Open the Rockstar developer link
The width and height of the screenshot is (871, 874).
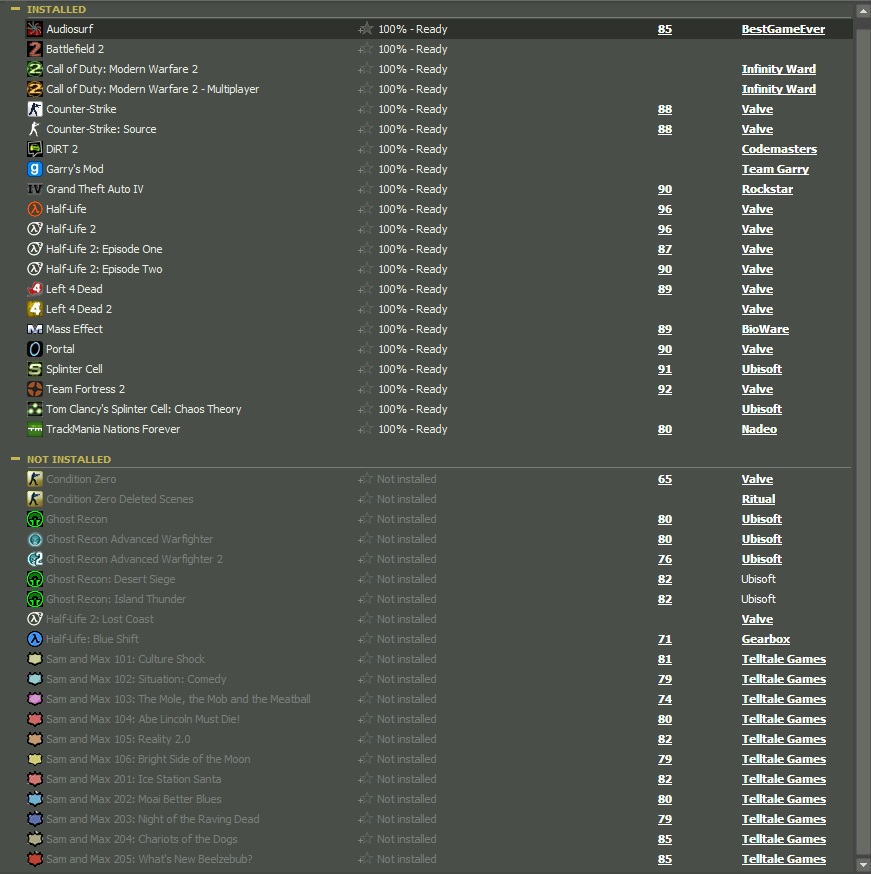pyautogui.click(x=767, y=189)
